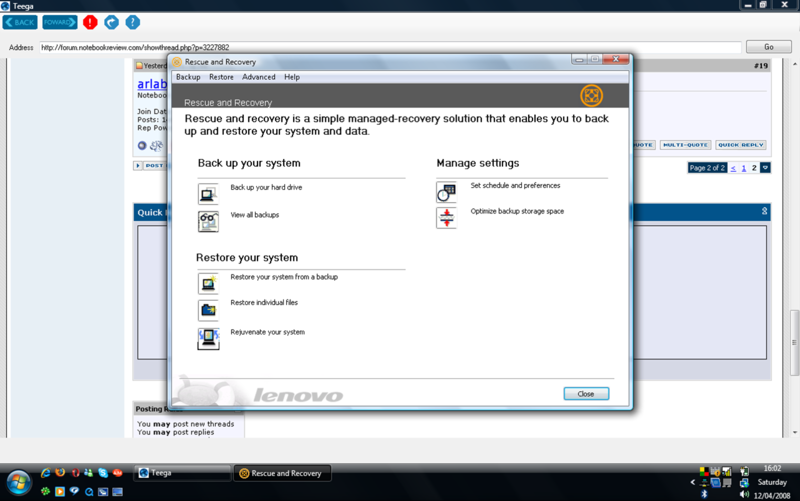Click the Show Desktop Quick Launch icon

(x=117, y=492)
